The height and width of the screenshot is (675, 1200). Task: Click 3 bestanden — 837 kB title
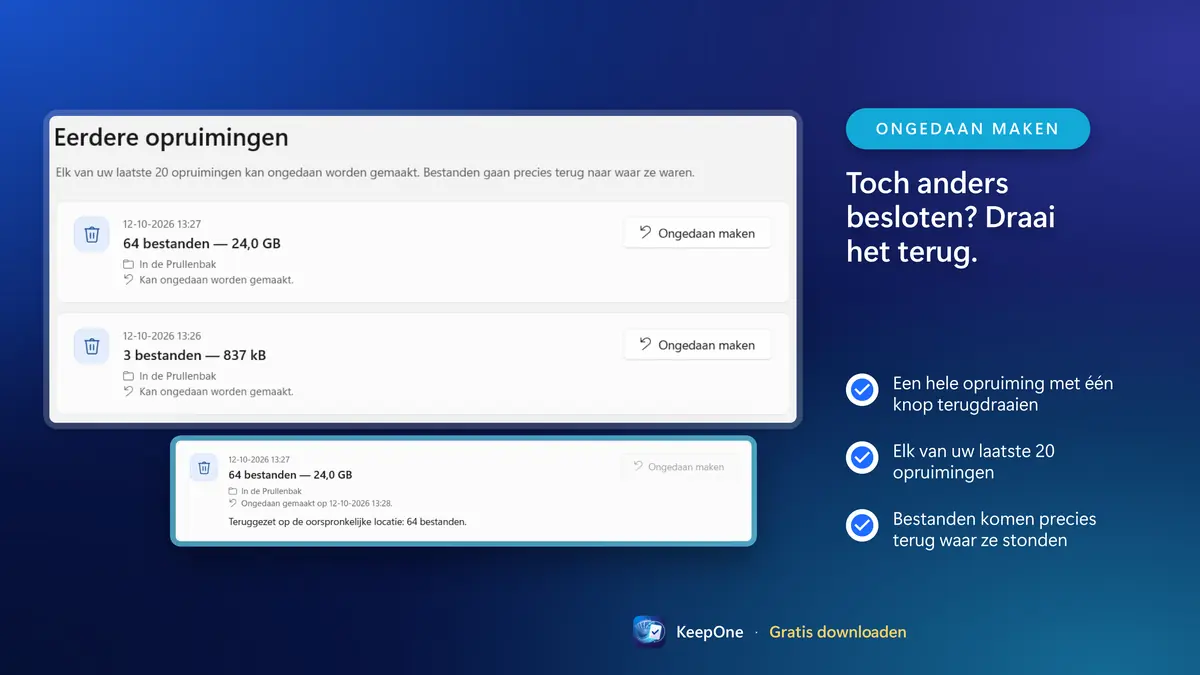point(194,355)
